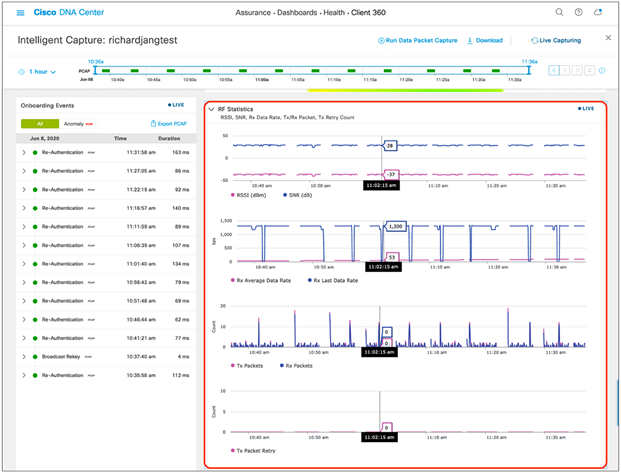Expand the 11:31:58 am Re-Authentication event
Image resolution: width=621 pixels, height=473 pixels.
coord(24,153)
